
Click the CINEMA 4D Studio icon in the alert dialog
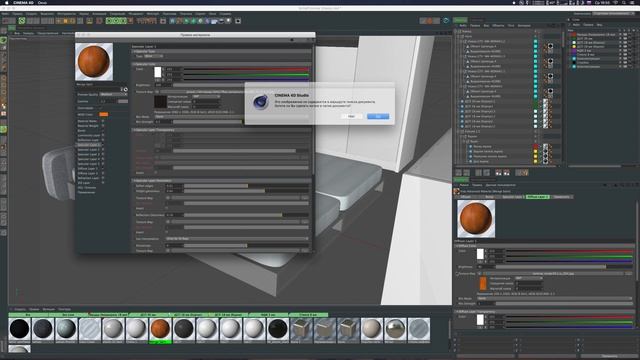[260, 102]
